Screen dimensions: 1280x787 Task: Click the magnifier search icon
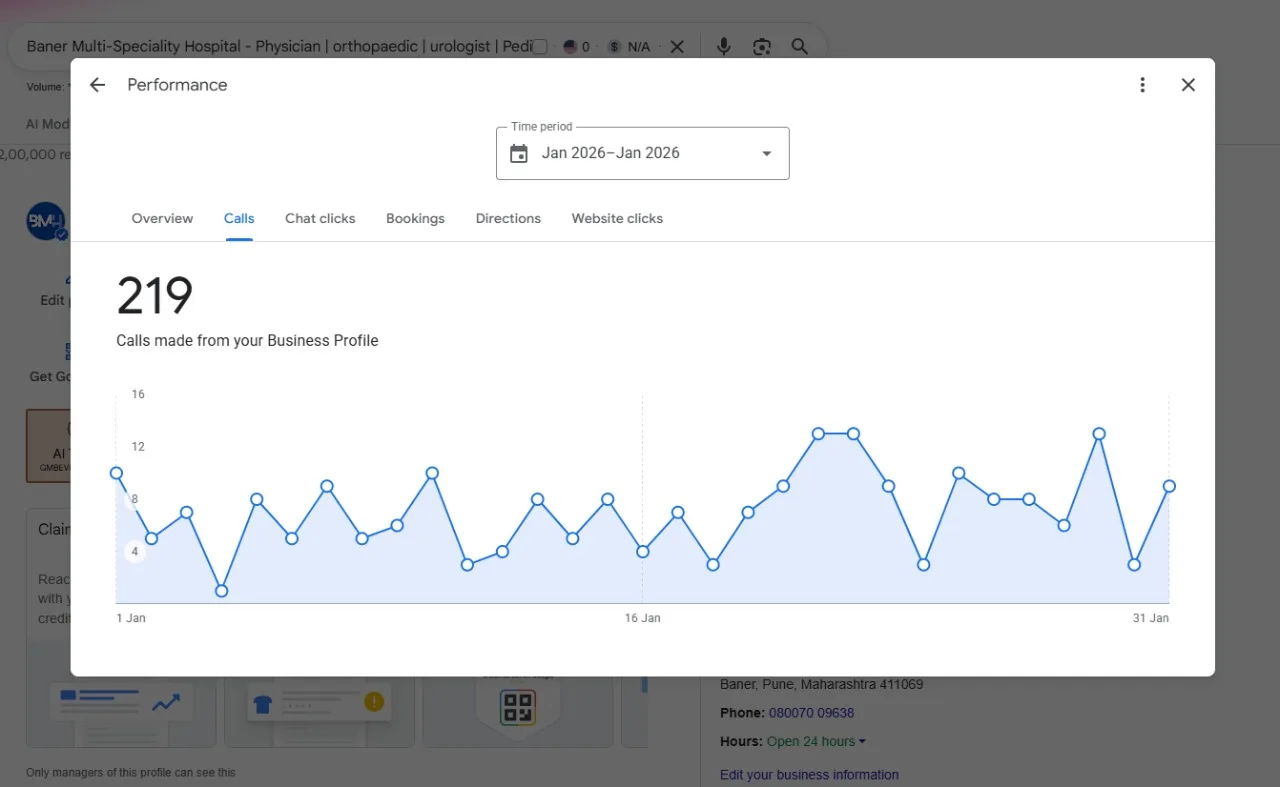coord(799,46)
